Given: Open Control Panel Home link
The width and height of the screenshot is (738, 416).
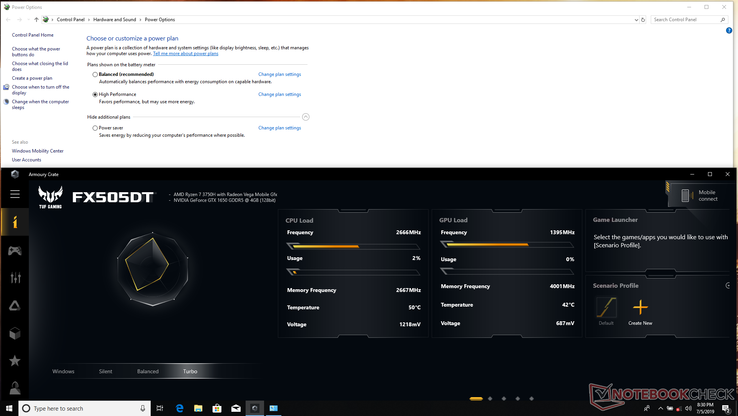Looking at the screenshot, I should pos(32,35).
